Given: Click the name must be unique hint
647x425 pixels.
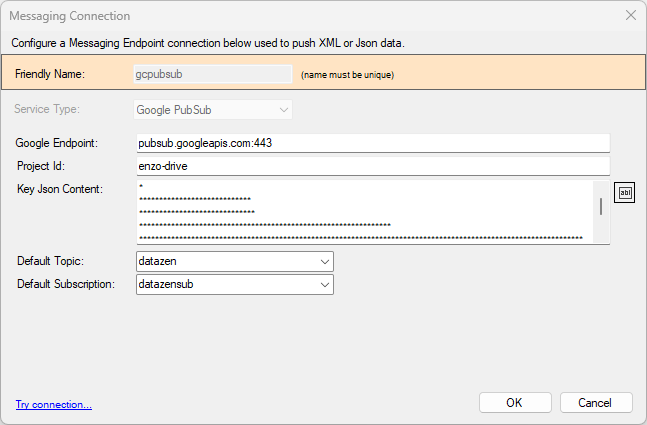Looking at the screenshot, I should 347,75.
